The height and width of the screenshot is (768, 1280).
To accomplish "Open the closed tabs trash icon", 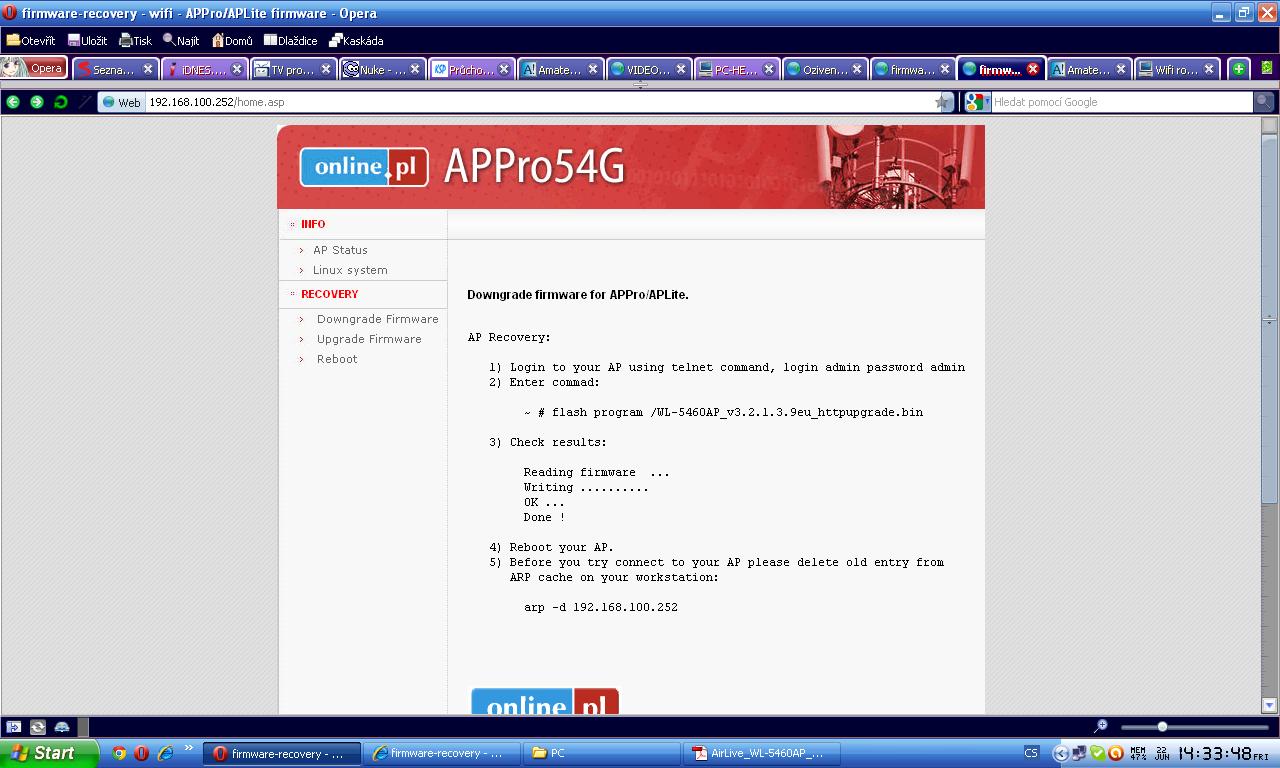I will [1267, 68].
